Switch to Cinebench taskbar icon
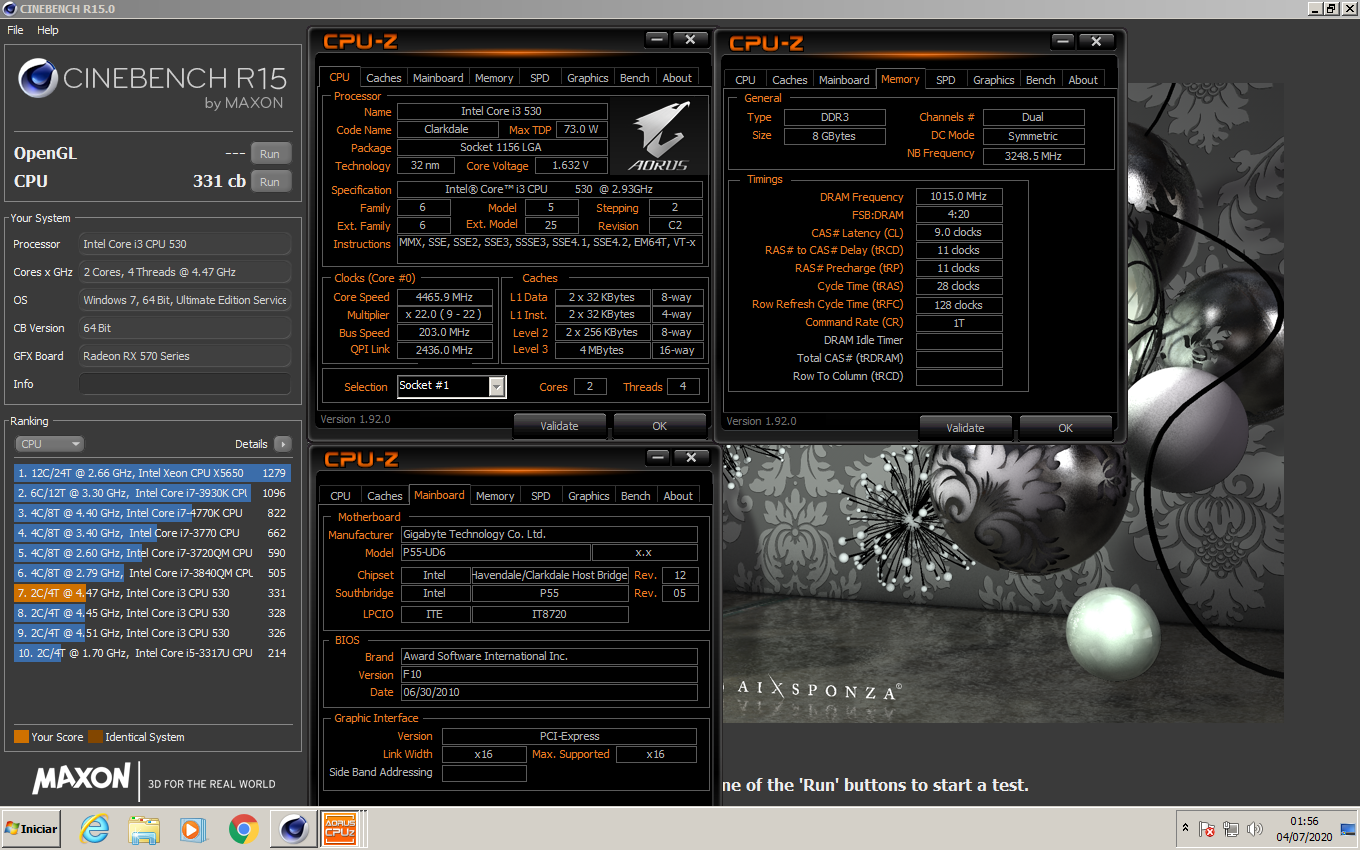This screenshot has width=1360, height=850. 293,829
